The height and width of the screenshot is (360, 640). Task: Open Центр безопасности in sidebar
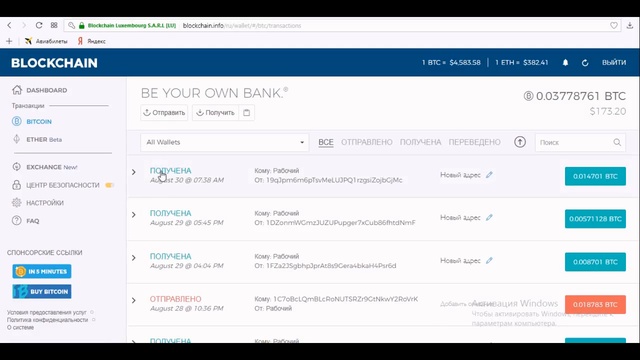[x=63, y=185]
